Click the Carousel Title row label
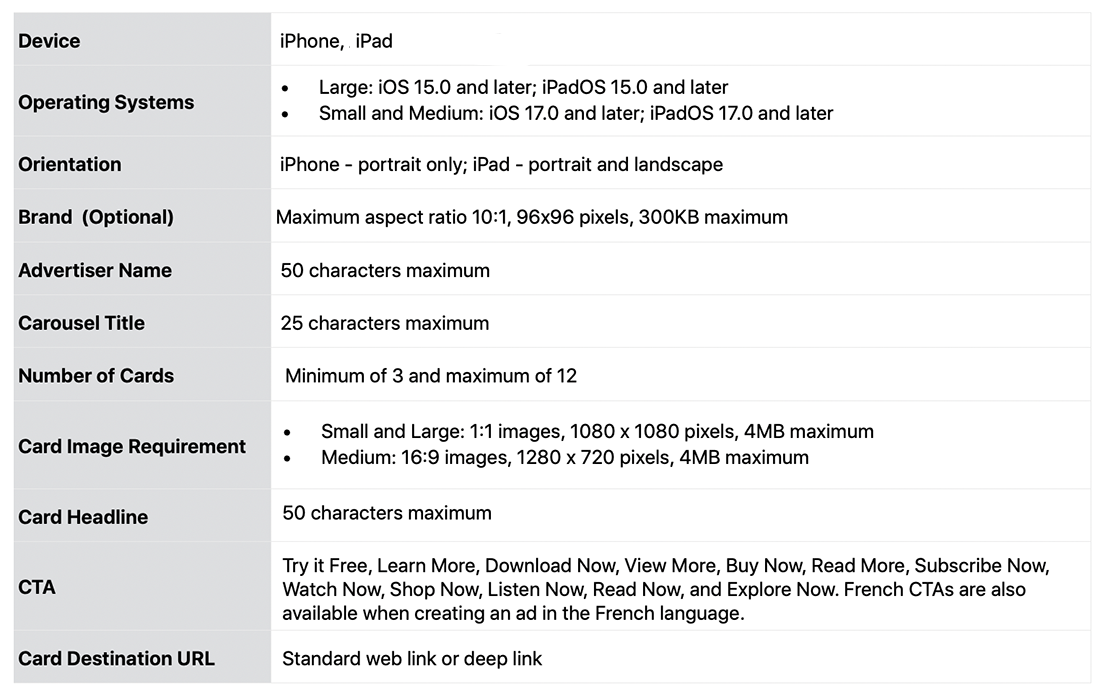Screen dimensions: 1100x697 [81, 323]
